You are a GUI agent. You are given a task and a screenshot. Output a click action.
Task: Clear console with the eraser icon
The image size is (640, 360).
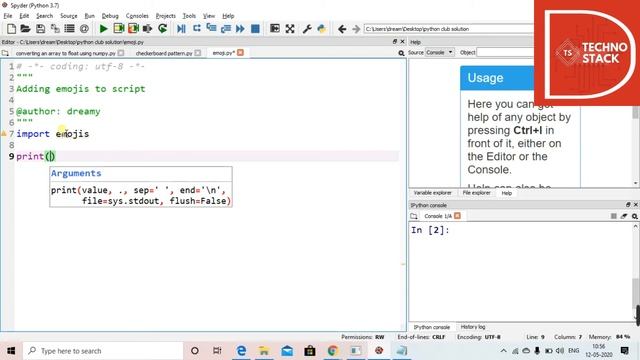624,216
